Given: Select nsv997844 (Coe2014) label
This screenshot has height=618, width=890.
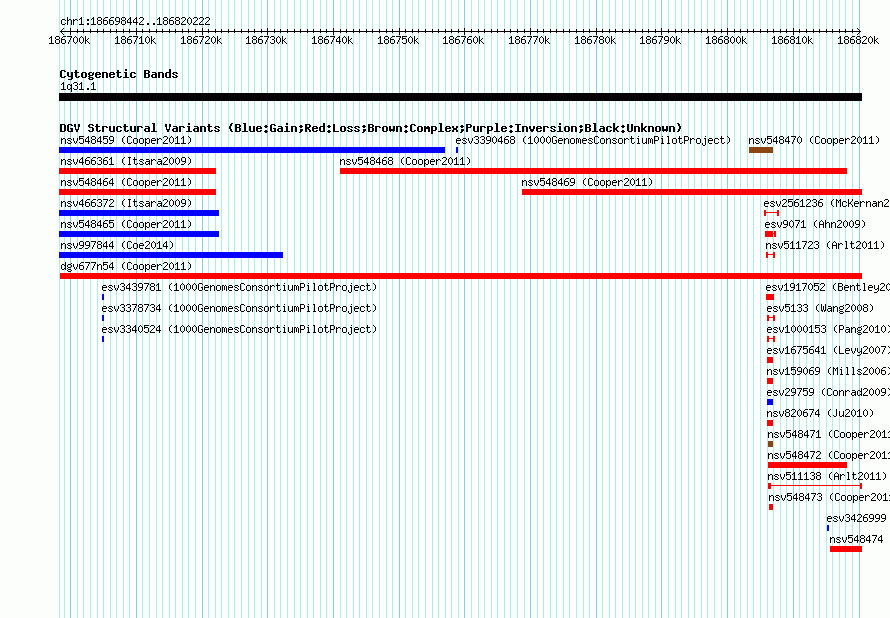Looking at the screenshot, I should click(117, 245).
